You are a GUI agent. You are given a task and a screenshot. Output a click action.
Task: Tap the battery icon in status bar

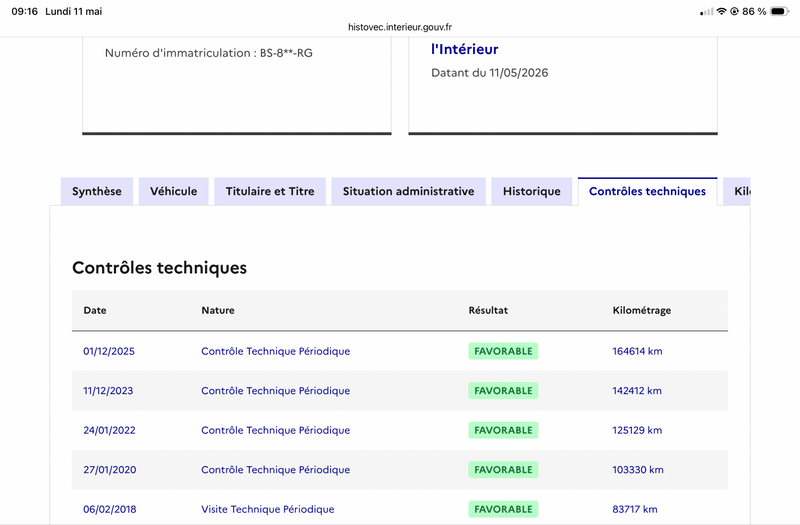click(780, 11)
